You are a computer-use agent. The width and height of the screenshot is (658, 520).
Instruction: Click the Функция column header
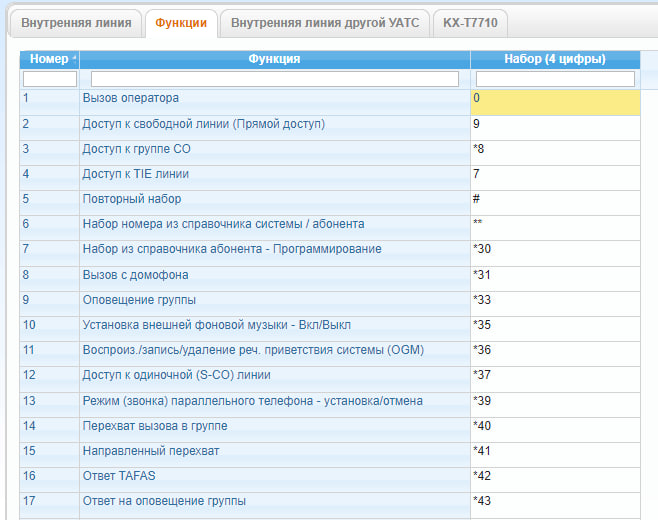point(274,59)
